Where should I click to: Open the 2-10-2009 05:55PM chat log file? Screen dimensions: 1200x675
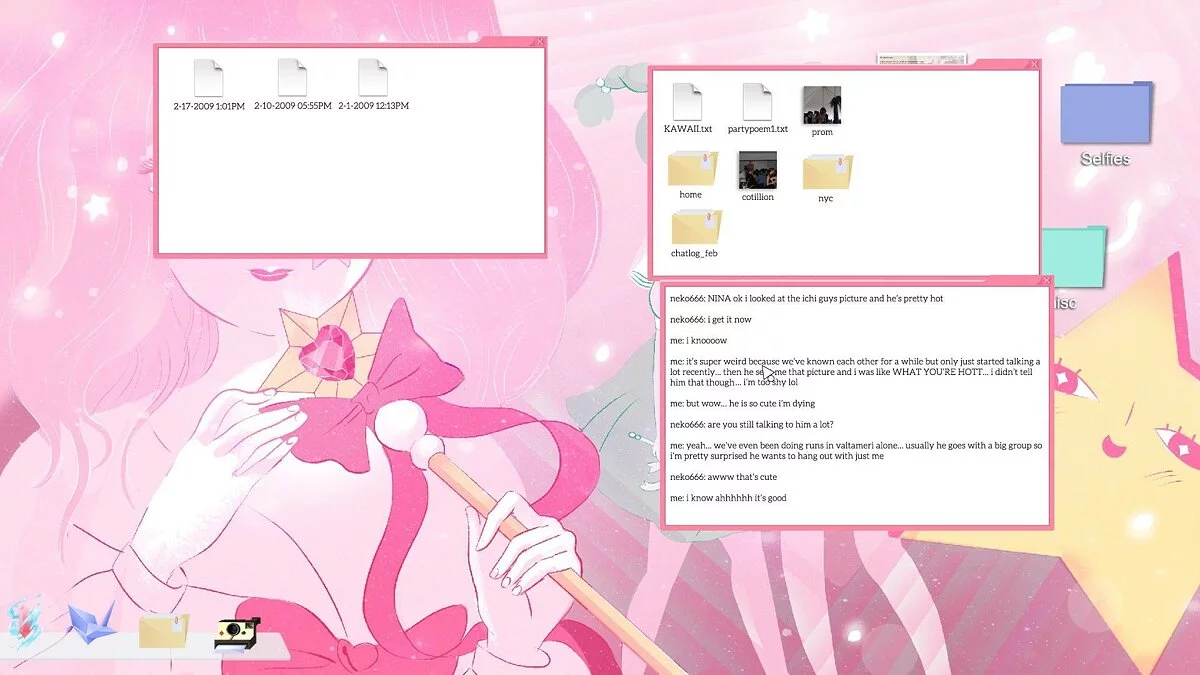[292, 85]
